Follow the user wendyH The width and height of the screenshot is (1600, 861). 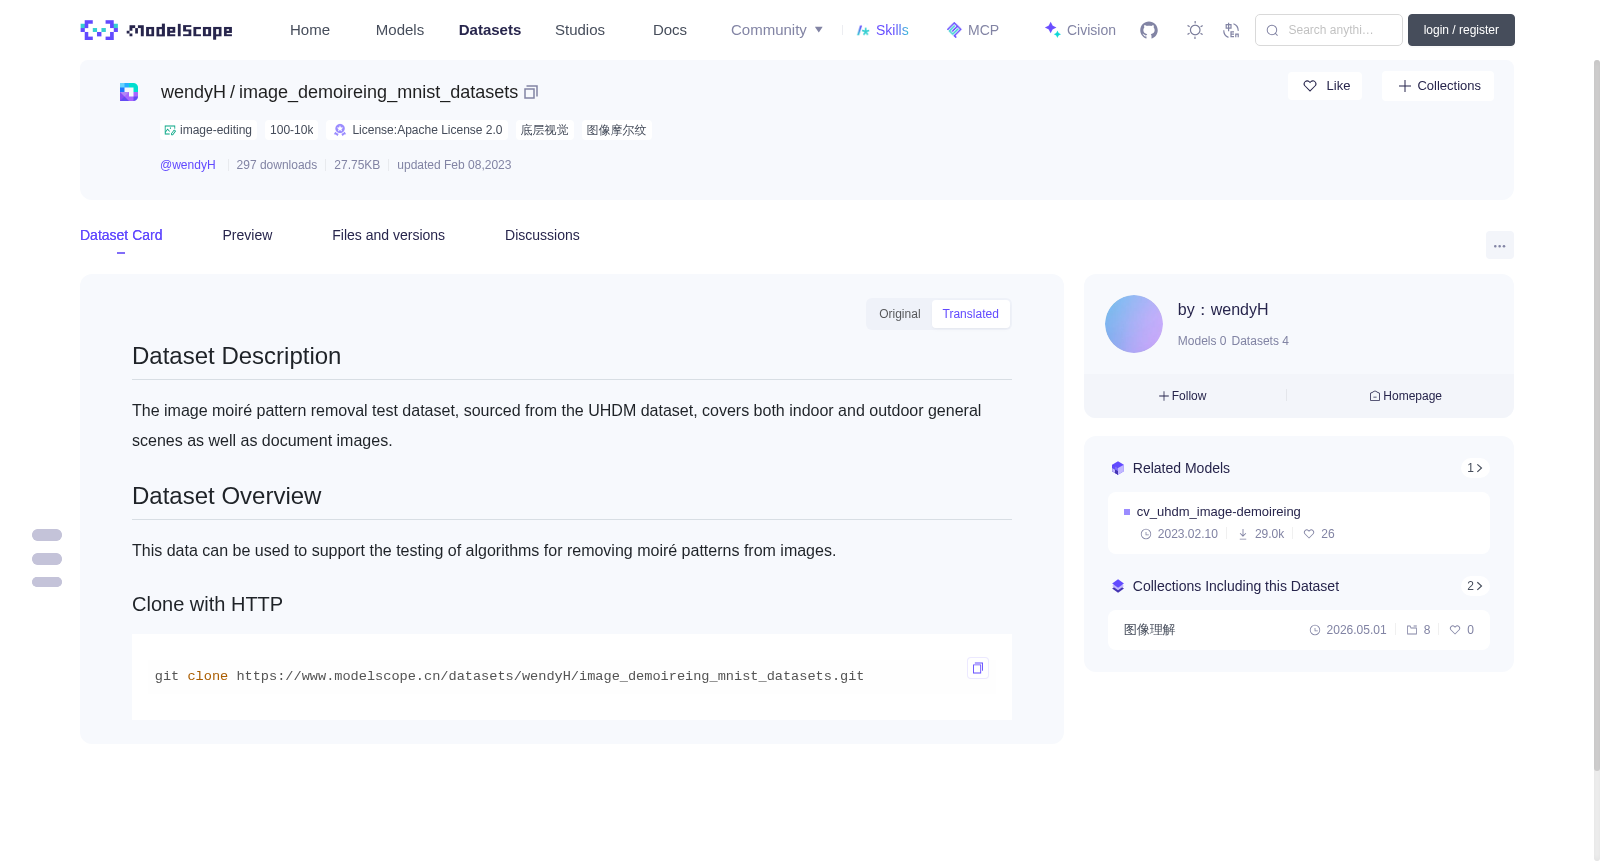point(1183,396)
